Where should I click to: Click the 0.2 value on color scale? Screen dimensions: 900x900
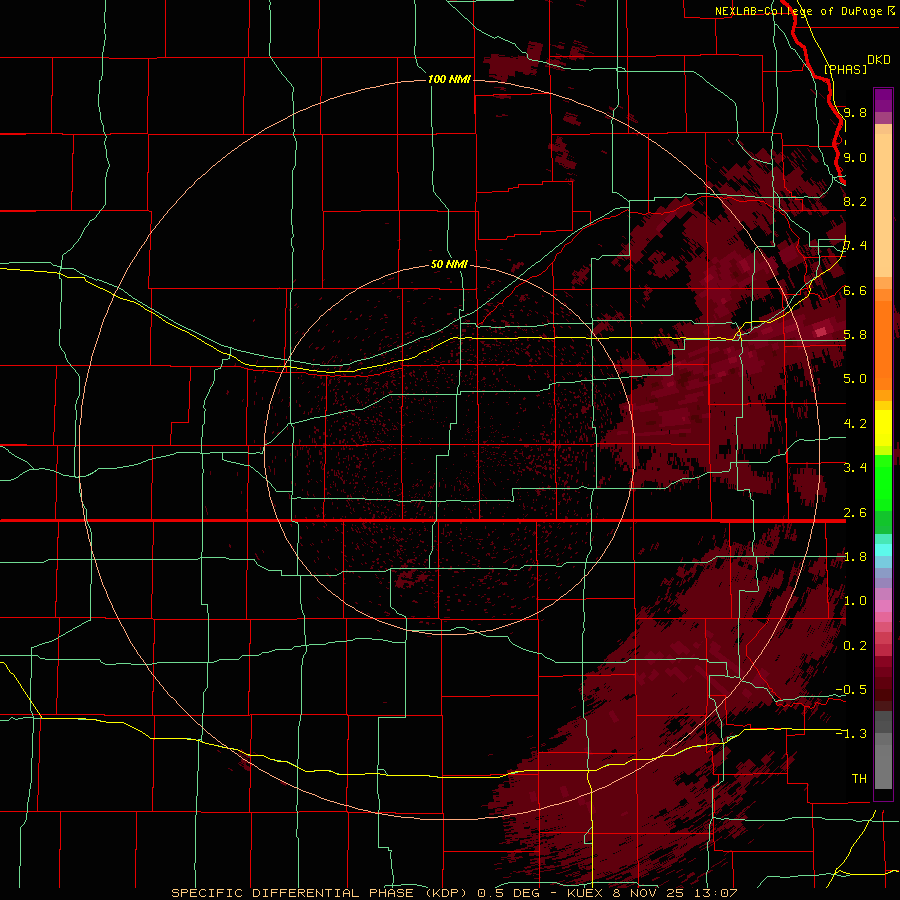(x=855, y=645)
